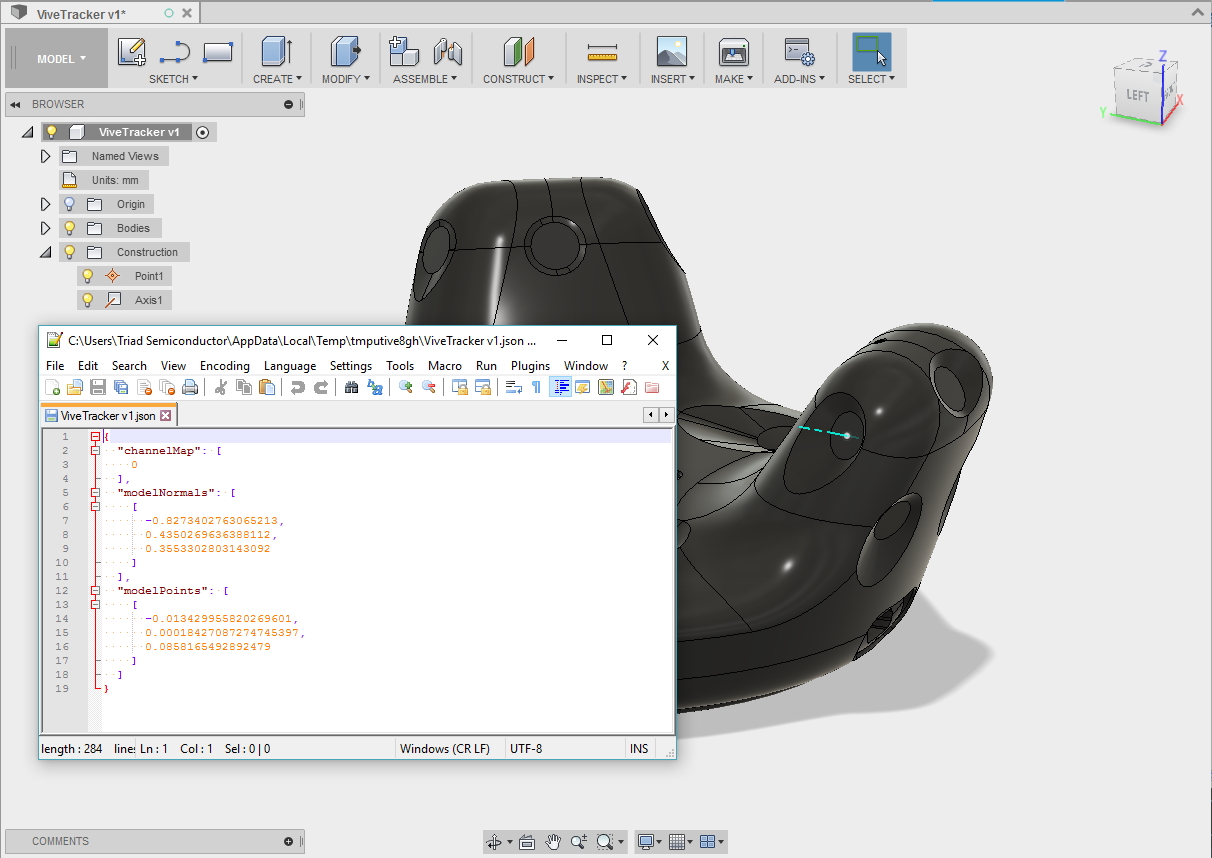
Task: Click the ADD-INS toolbar label
Action: point(800,79)
